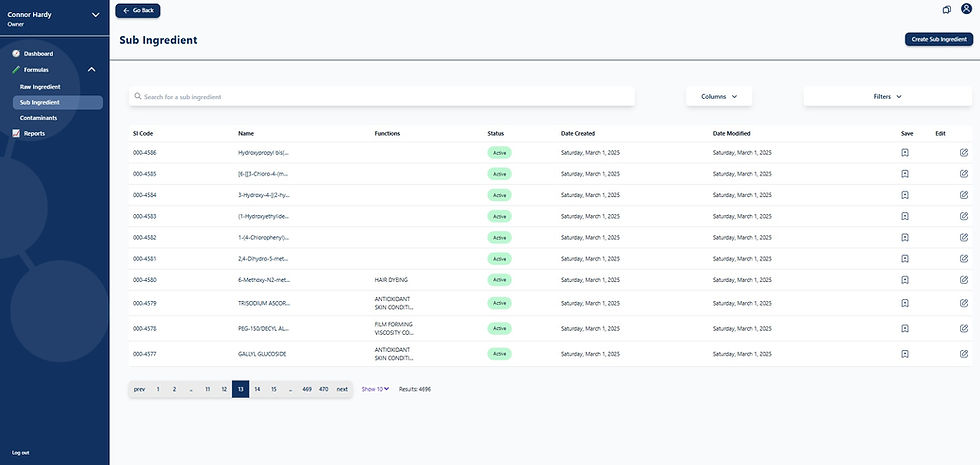Screen dimensions: 980x465
Task: Jump to pagination page 1
Action: (158, 389)
